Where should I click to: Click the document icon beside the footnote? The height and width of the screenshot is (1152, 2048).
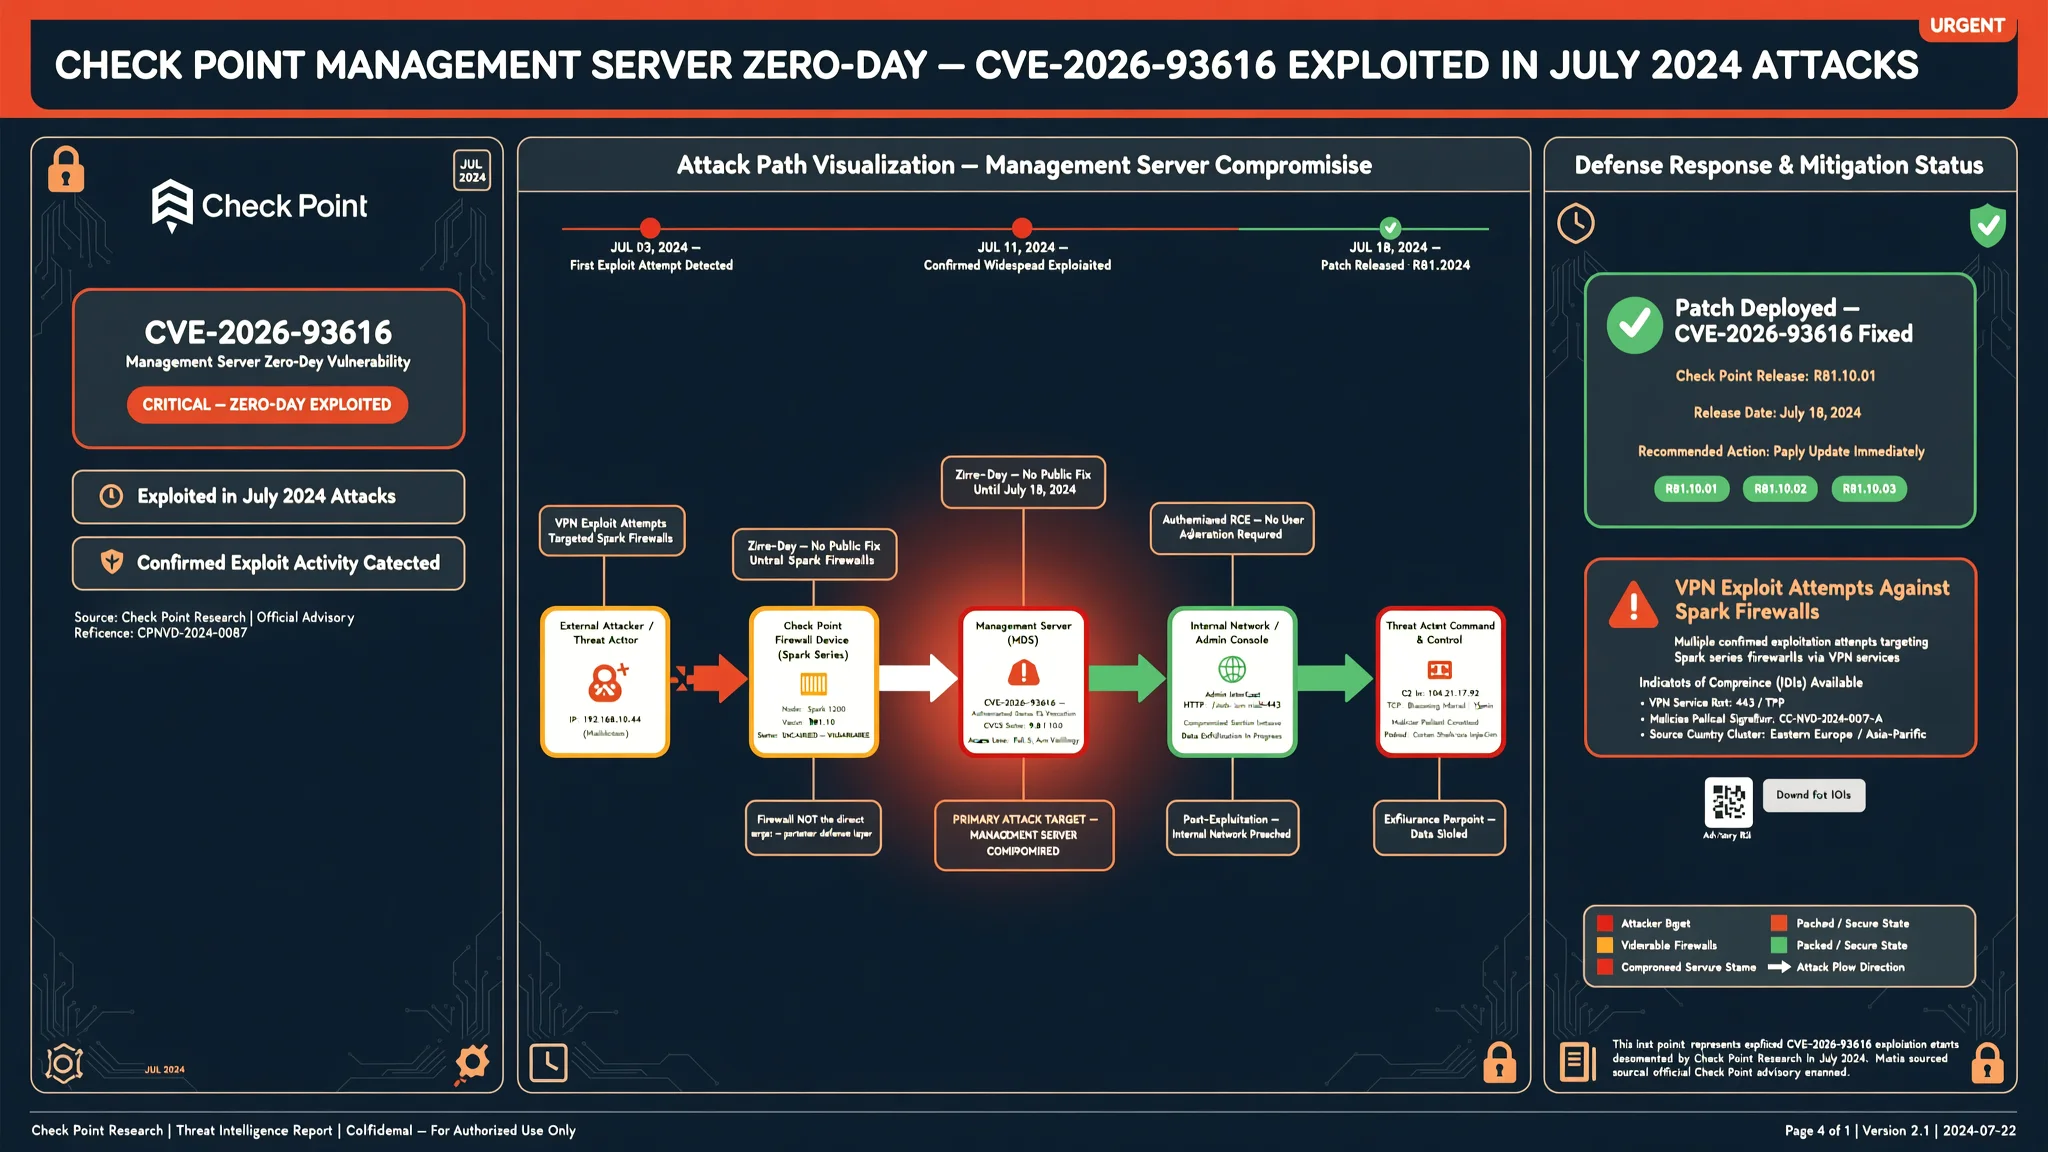point(1578,1062)
